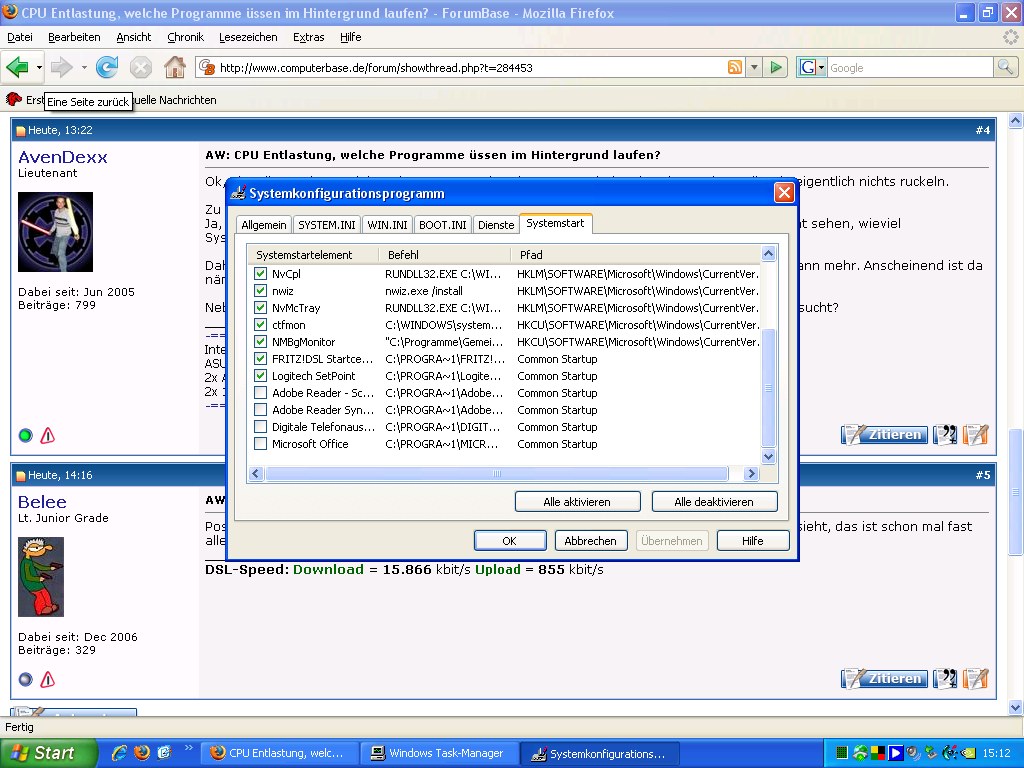The height and width of the screenshot is (768, 1024).
Task: Uncheck the NMBgMonitor startup item
Action: pyautogui.click(x=261, y=342)
